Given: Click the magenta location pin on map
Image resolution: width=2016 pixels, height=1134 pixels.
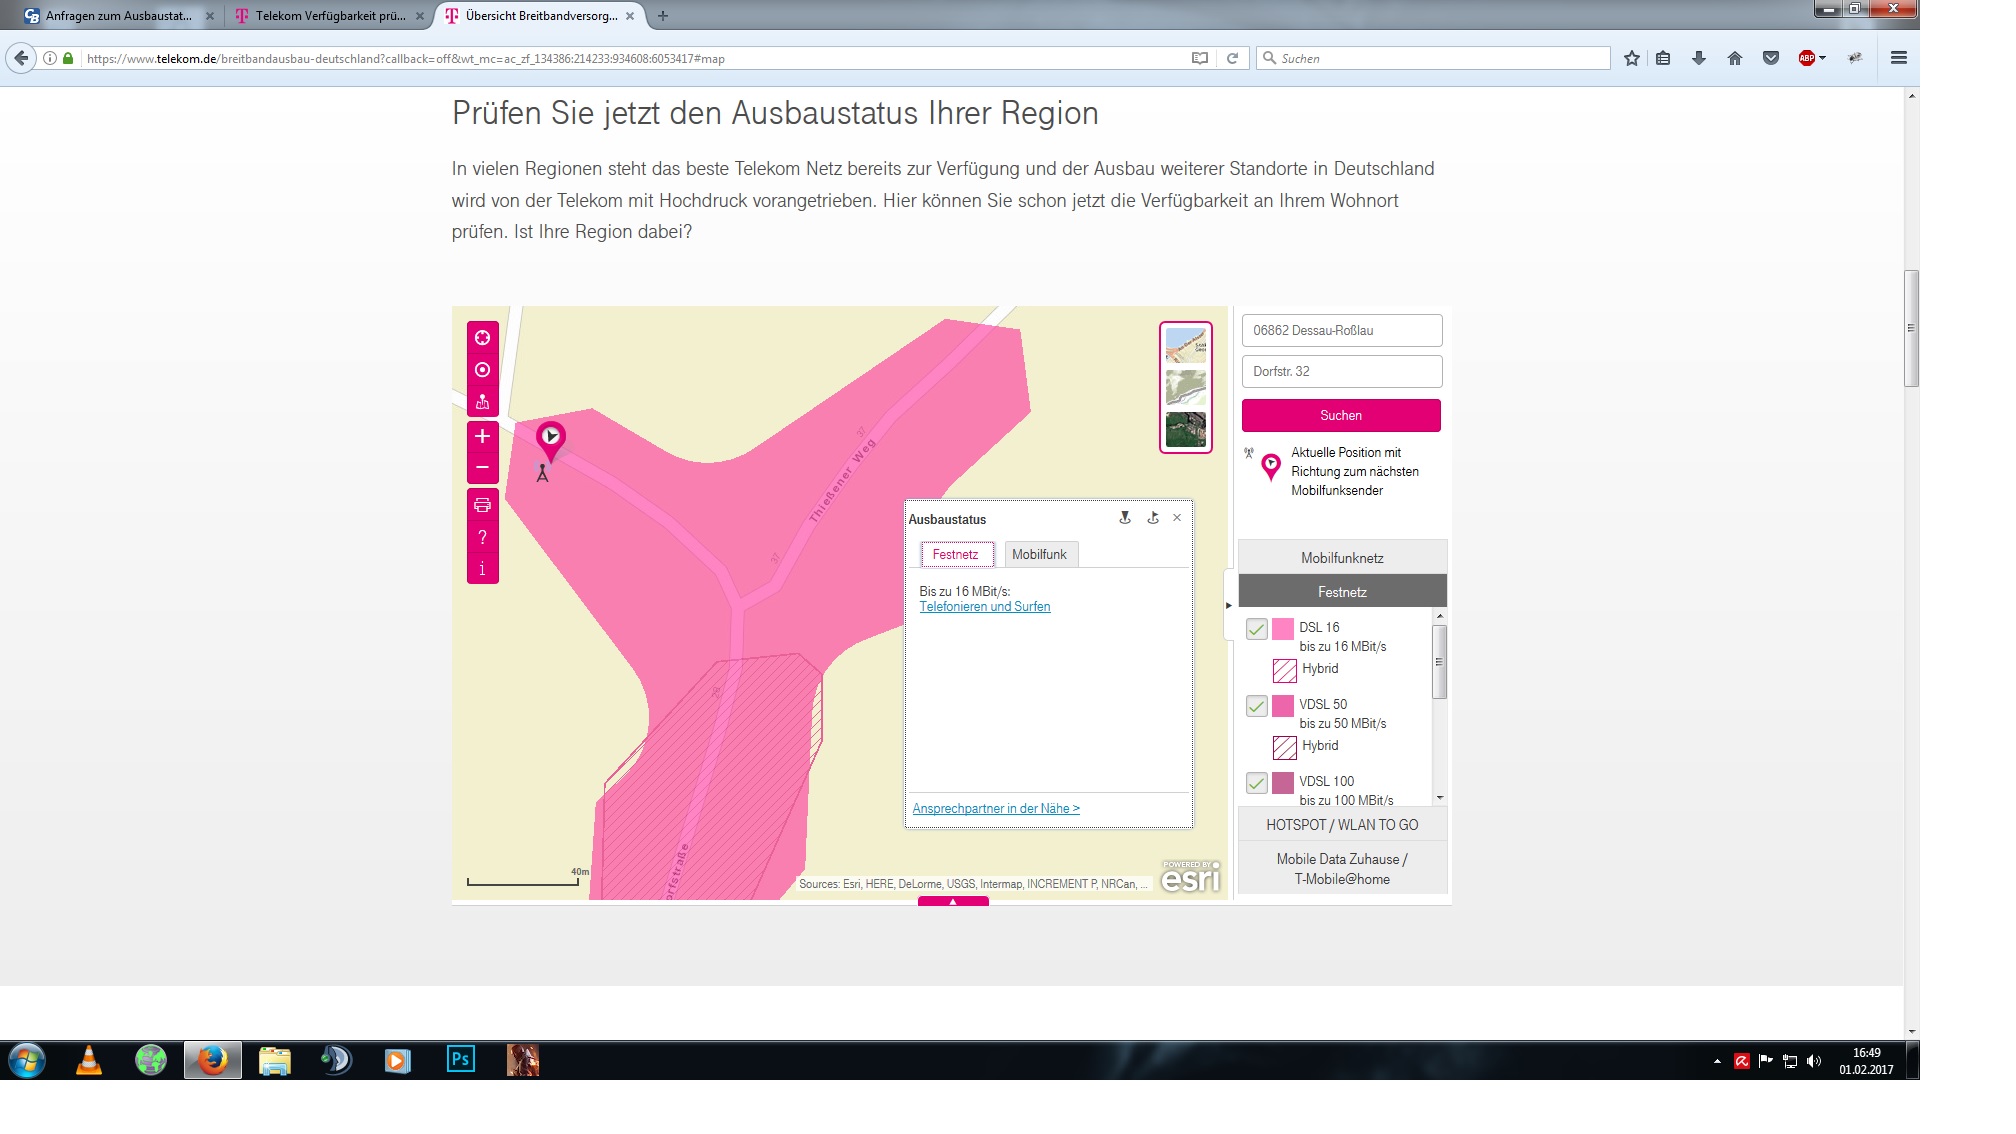Looking at the screenshot, I should [550, 438].
